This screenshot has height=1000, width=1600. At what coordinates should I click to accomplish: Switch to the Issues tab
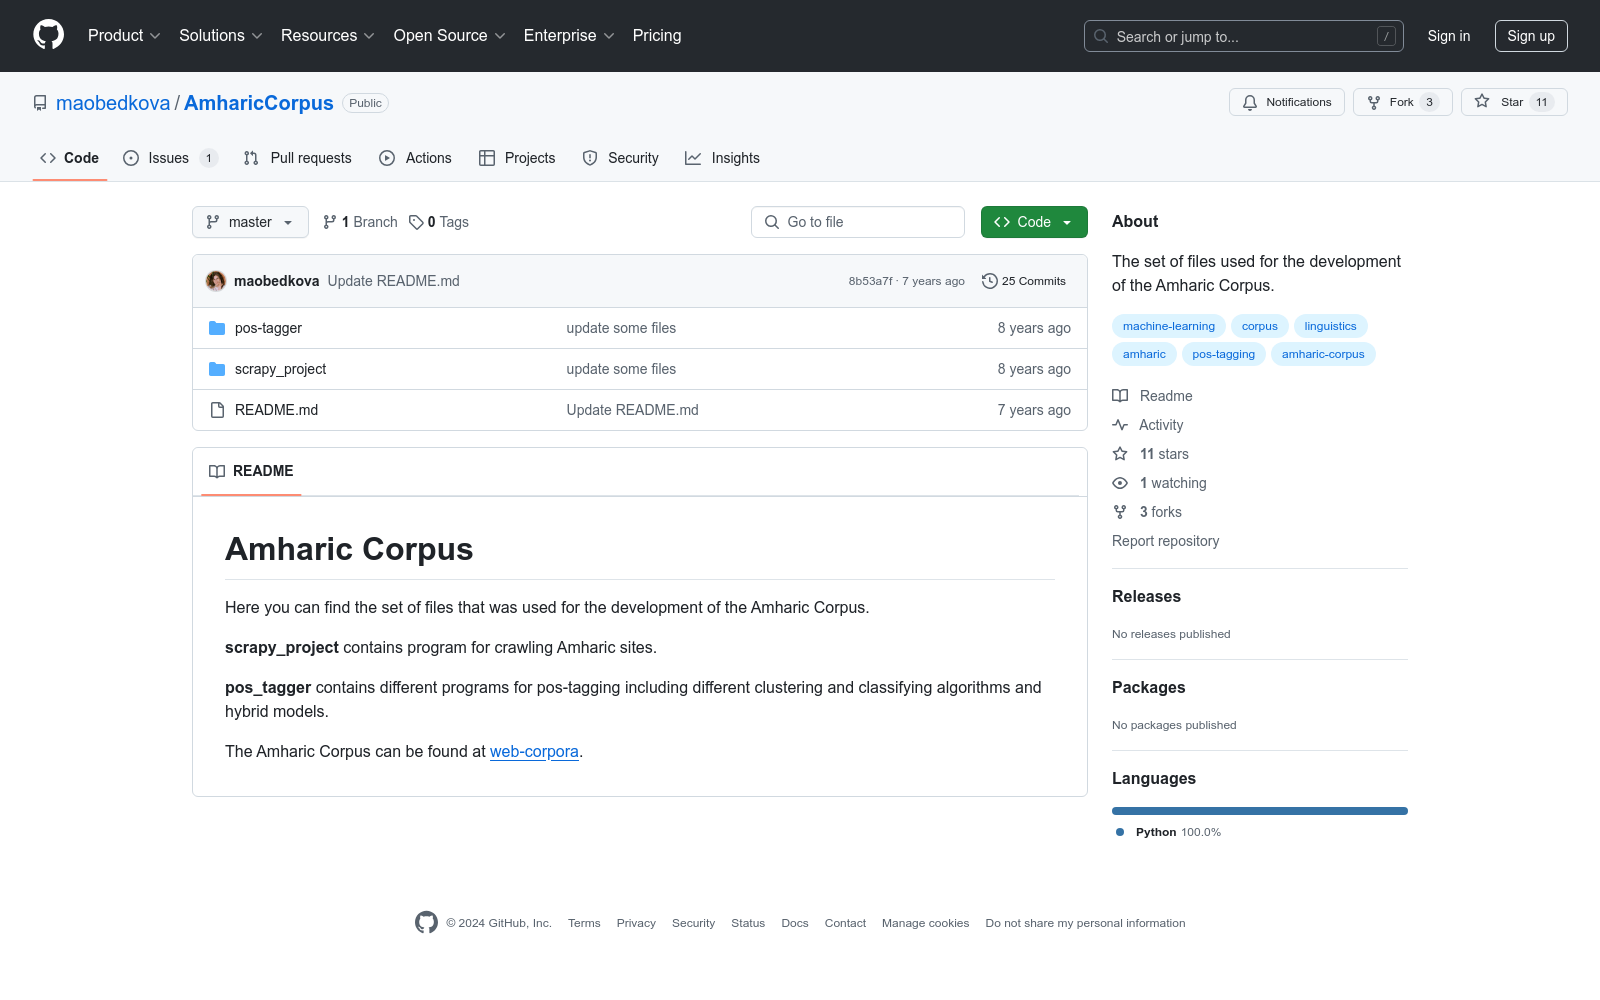(x=170, y=158)
